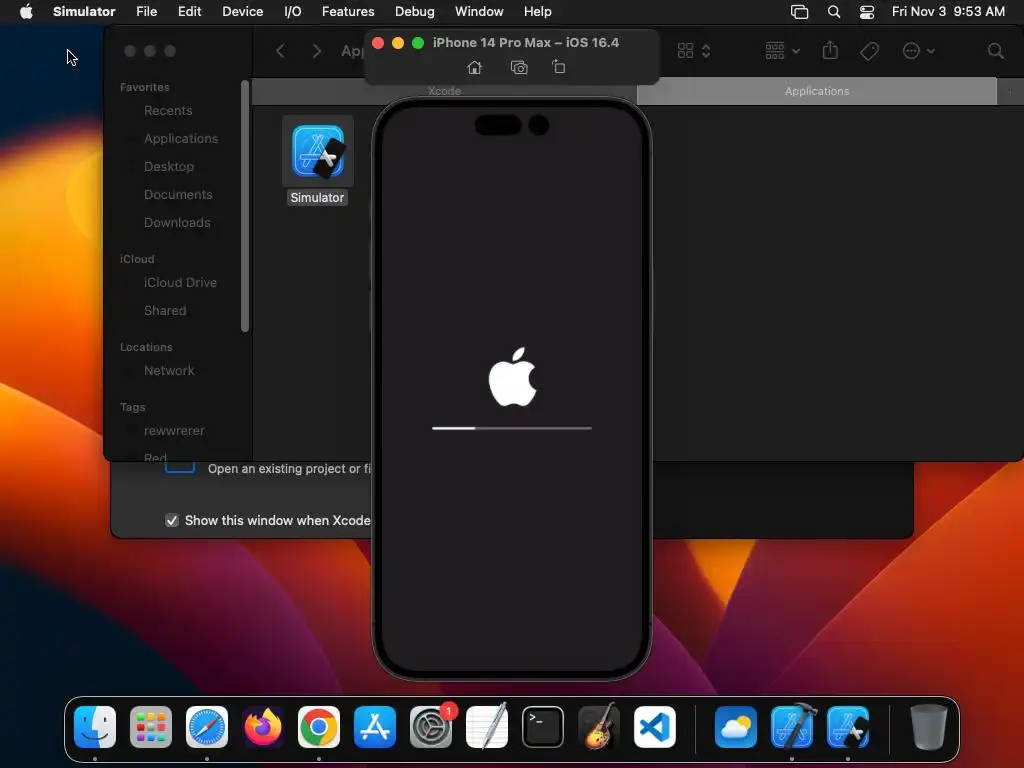Image resolution: width=1024 pixels, height=768 pixels.
Task: Open the Apple menu
Action: click(26, 12)
